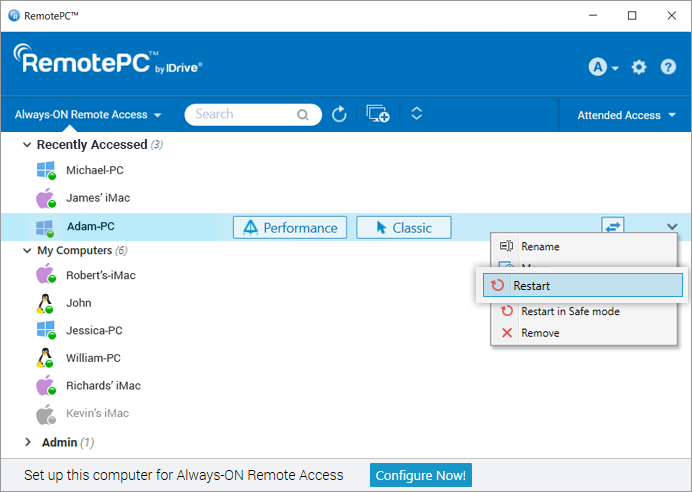
Task: Open Attended Access dropdown
Action: (627, 115)
